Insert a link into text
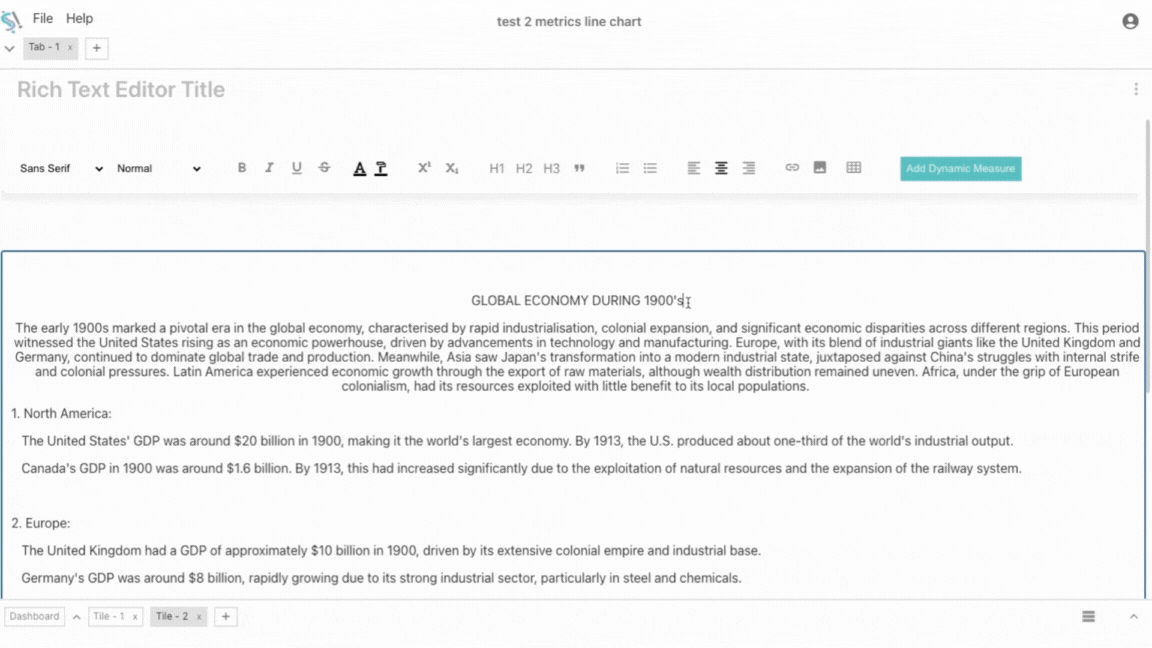Screen dimensions: 1152x648 click(x=792, y=168)
